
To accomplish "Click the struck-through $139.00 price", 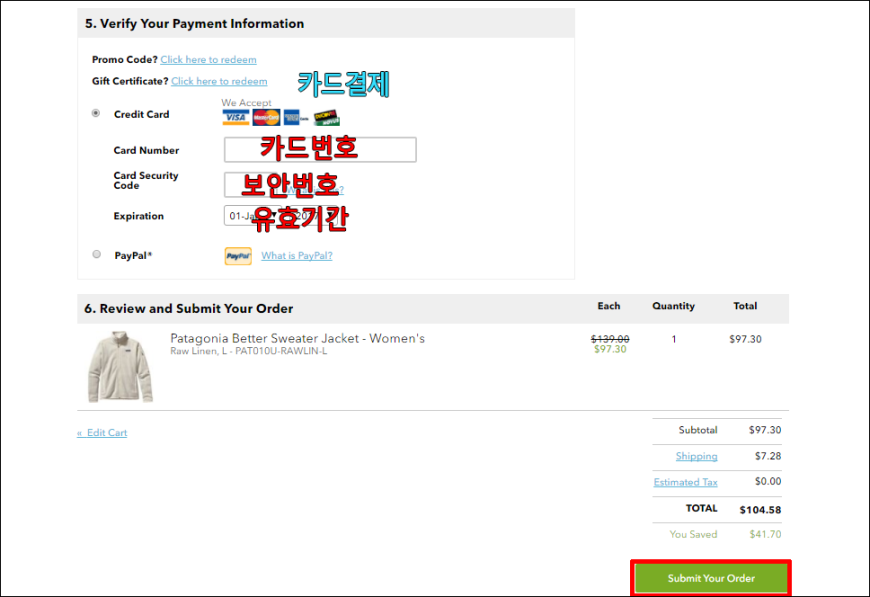I will 610,338.
